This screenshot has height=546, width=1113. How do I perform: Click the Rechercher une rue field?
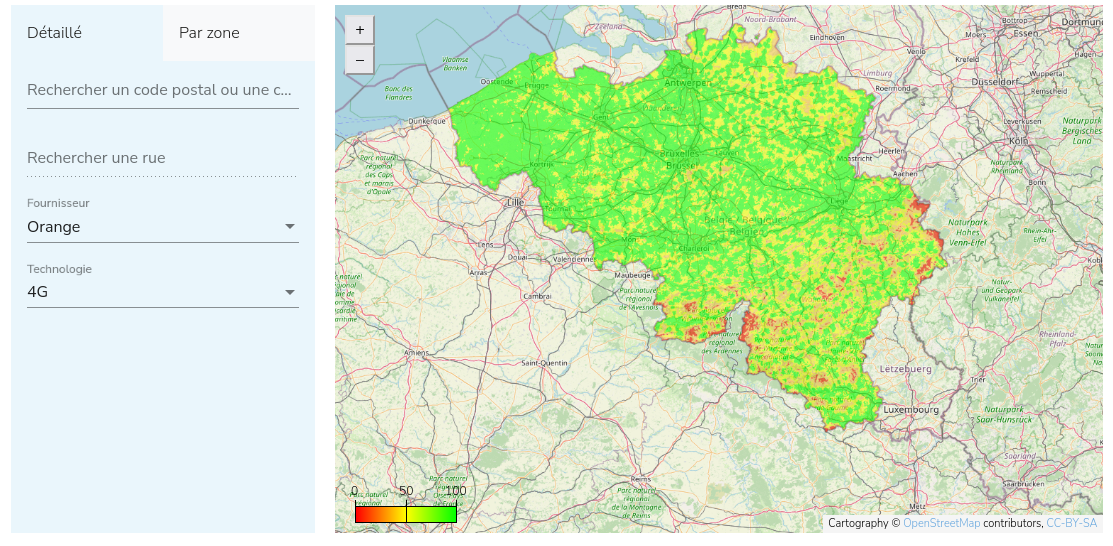163,158
